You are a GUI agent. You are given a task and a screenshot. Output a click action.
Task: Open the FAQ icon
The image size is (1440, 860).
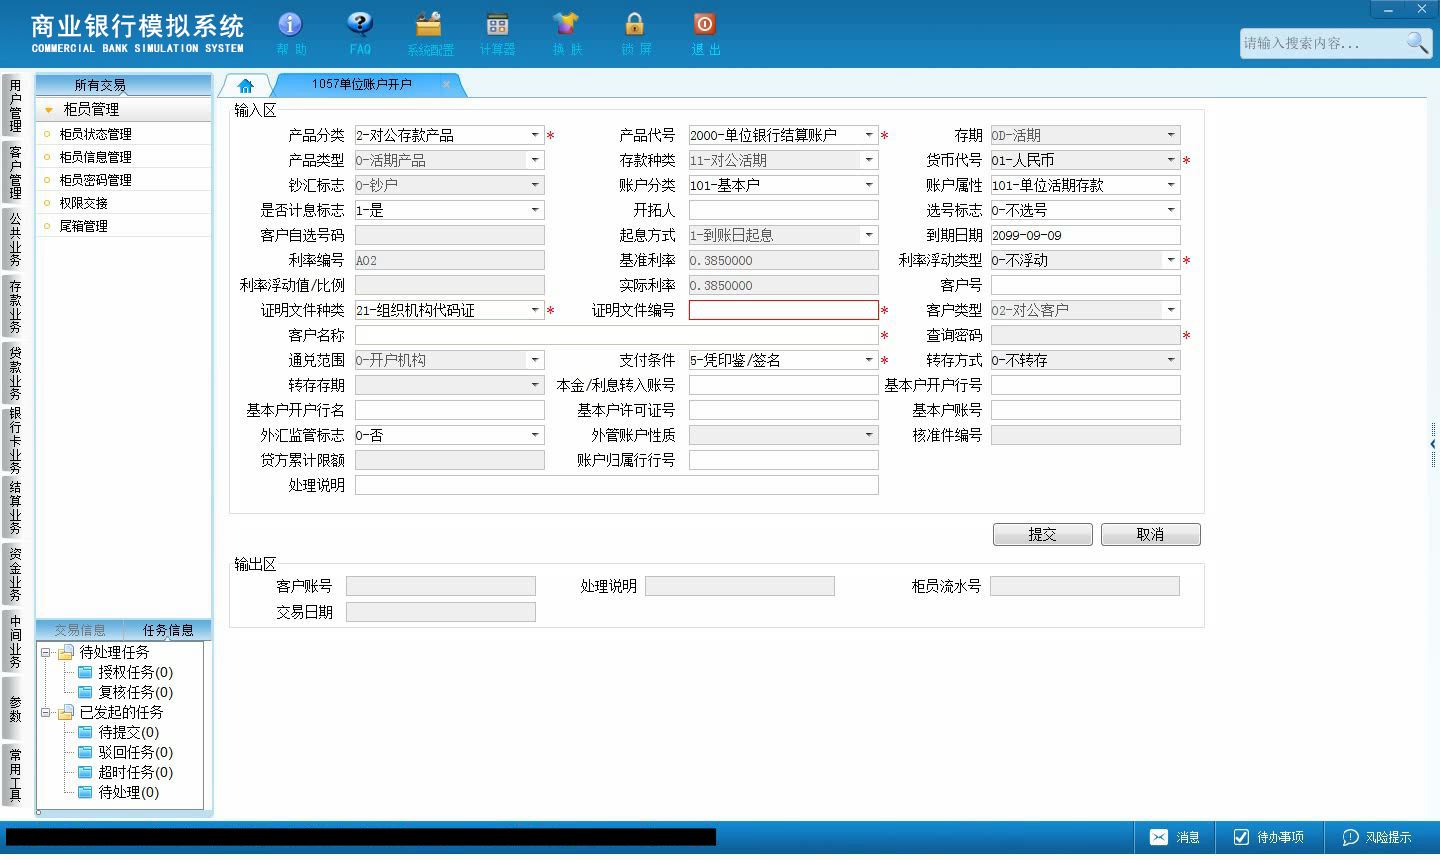coord(360,32)
